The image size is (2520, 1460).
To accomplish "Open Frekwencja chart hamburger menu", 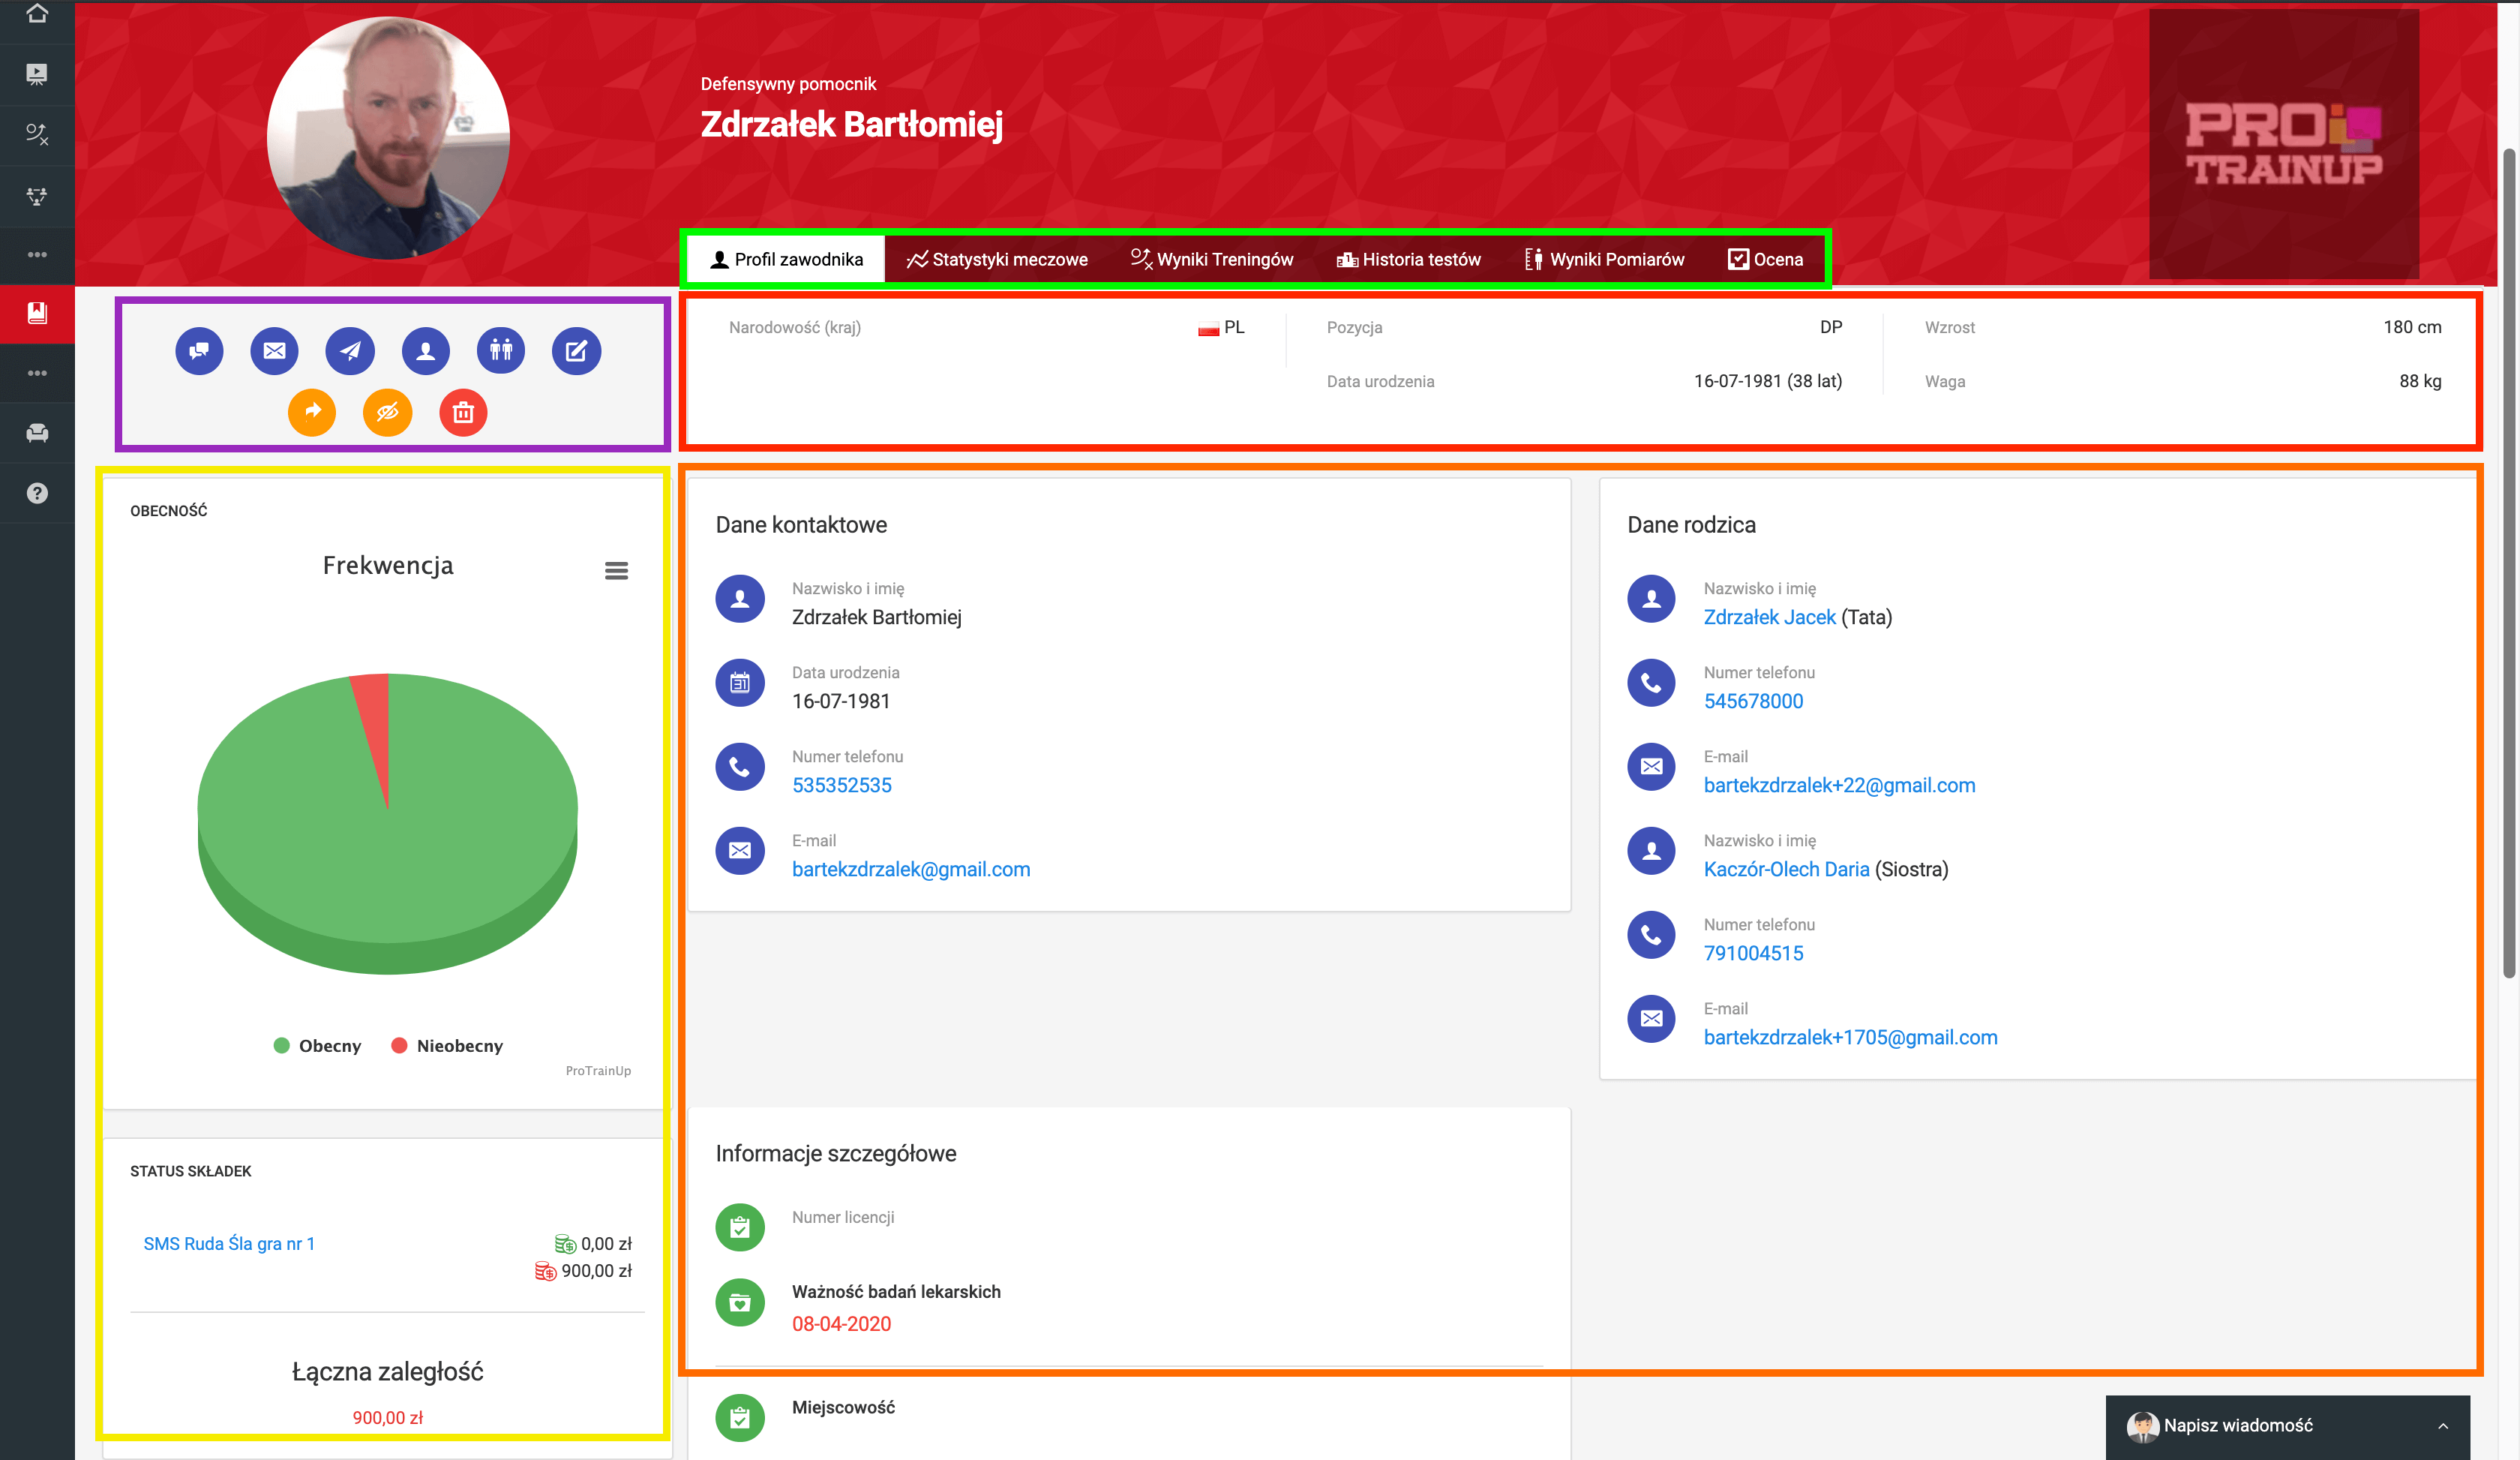I will click(x=616, y=571).
